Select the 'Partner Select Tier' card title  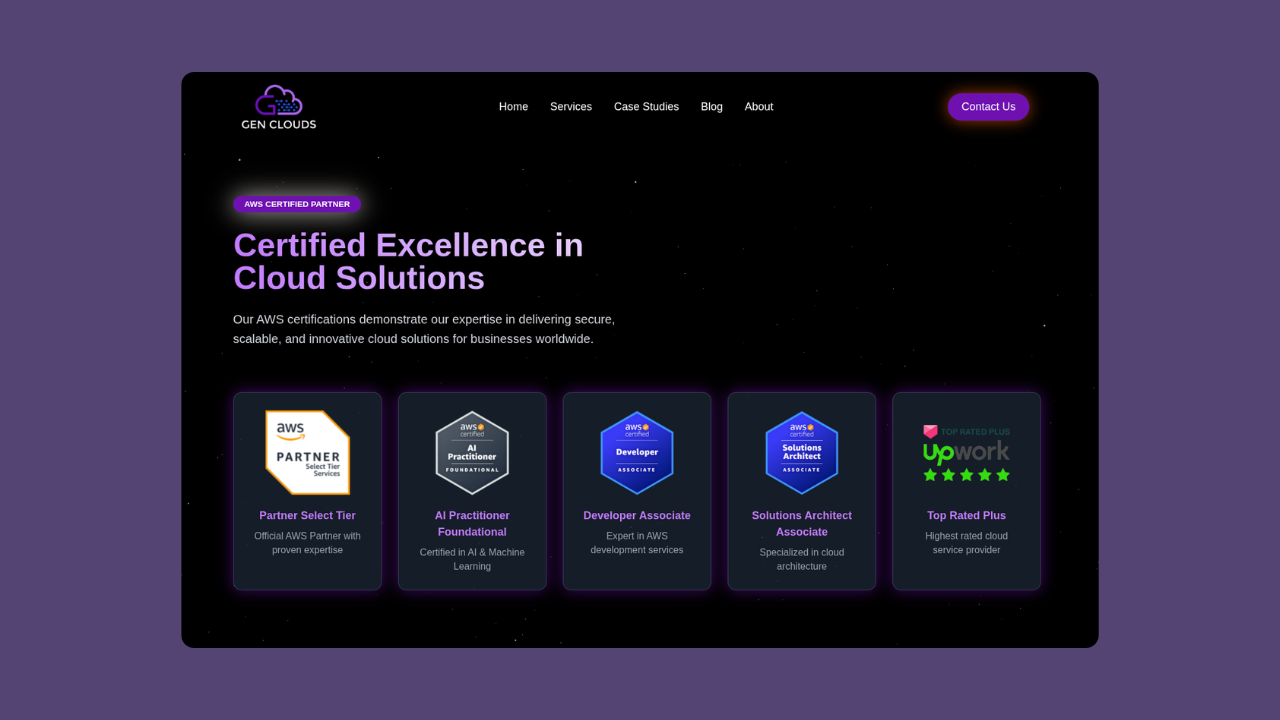click(x=307, y=516)
